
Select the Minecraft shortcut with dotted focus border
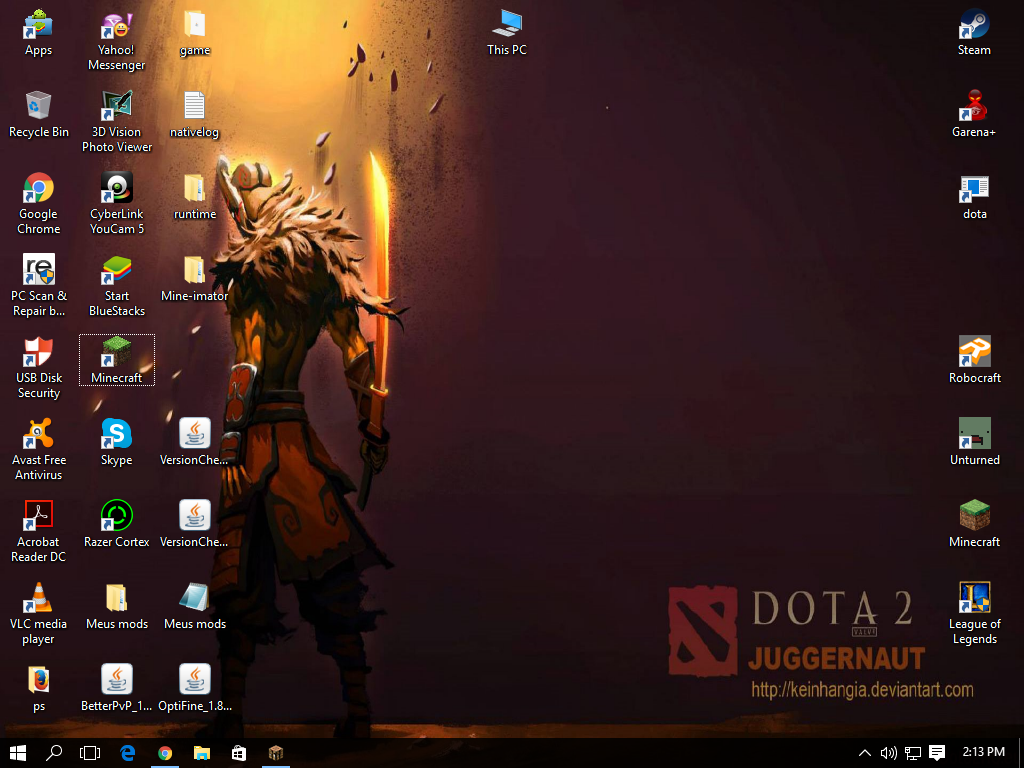116,360
